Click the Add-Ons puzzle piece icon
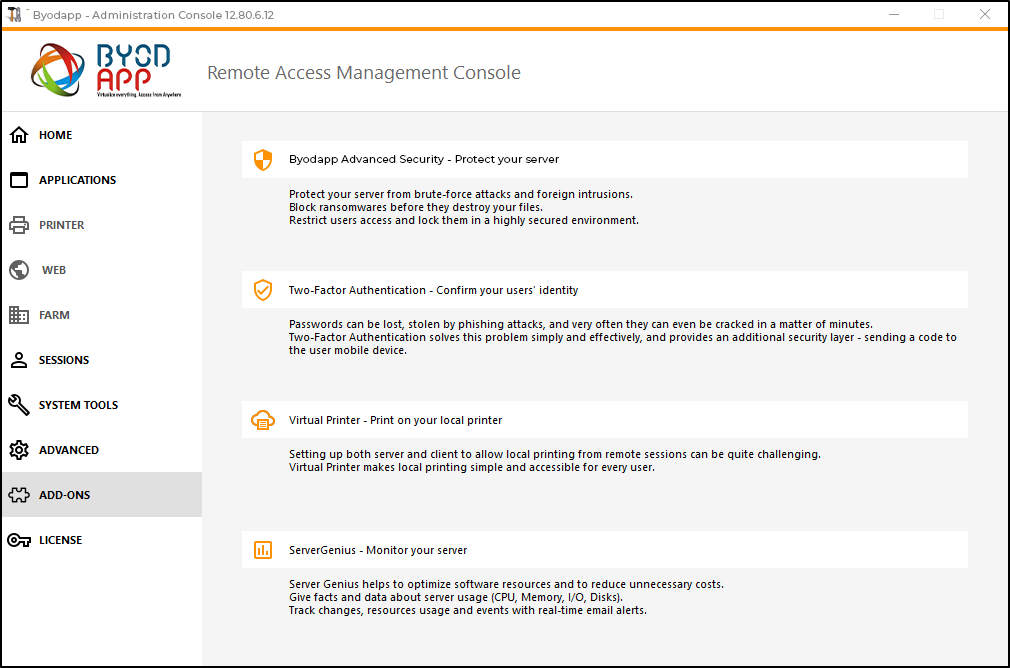Screen dimensions: 1010x668 click(19, 495)
